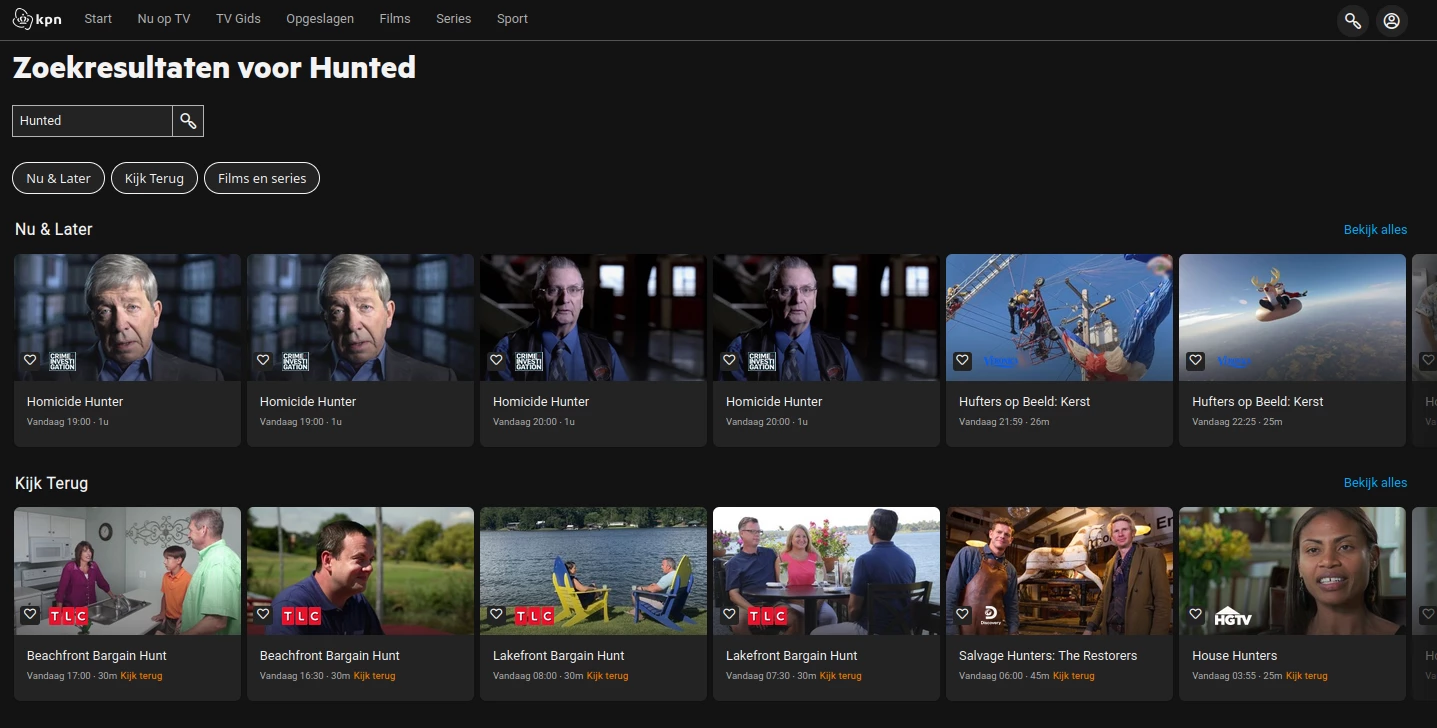Favorite Hufters op Beeld: Kerst at 21:59
This screenshot has height=728, width=1437.
962,360
